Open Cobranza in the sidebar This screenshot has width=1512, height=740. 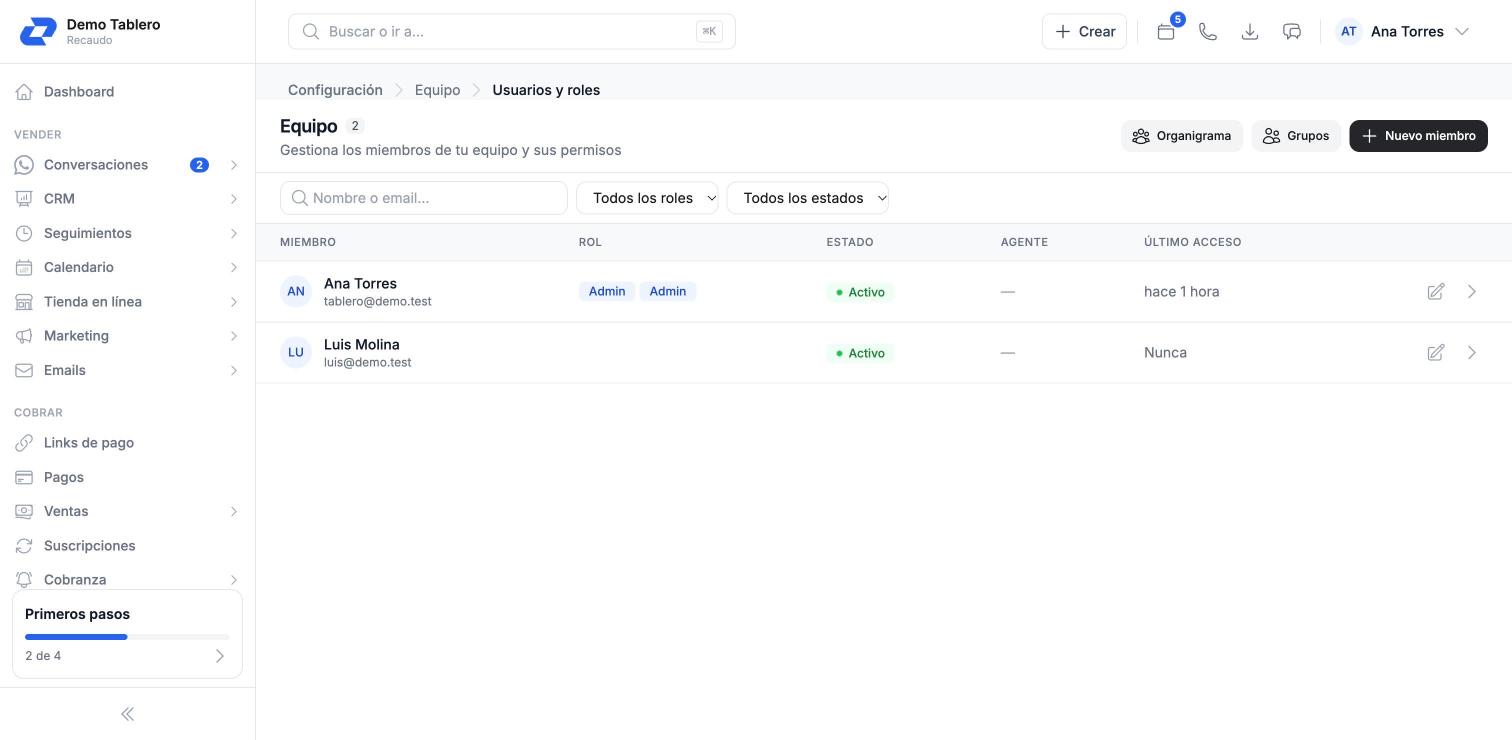(x=127, y=580)
